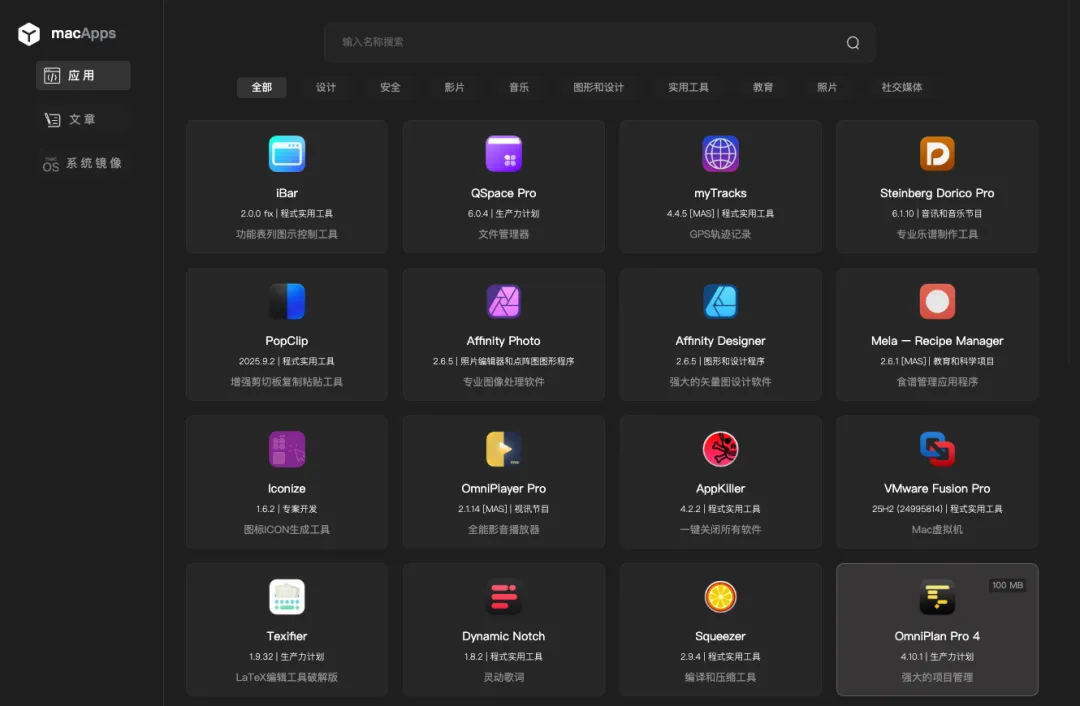
Task: Select the 设计 category tab
Action: pyautogui.click(x=326, y=87)
